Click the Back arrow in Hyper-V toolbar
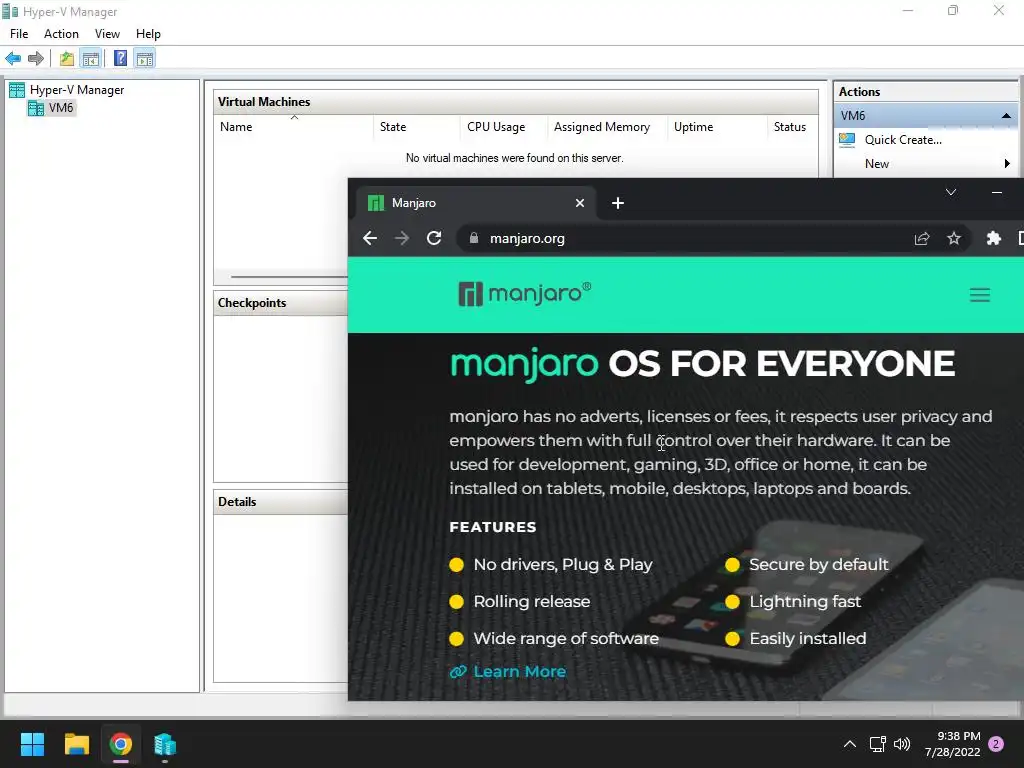This screenshot has width=1024, height=768. click(x=13, y=59)
